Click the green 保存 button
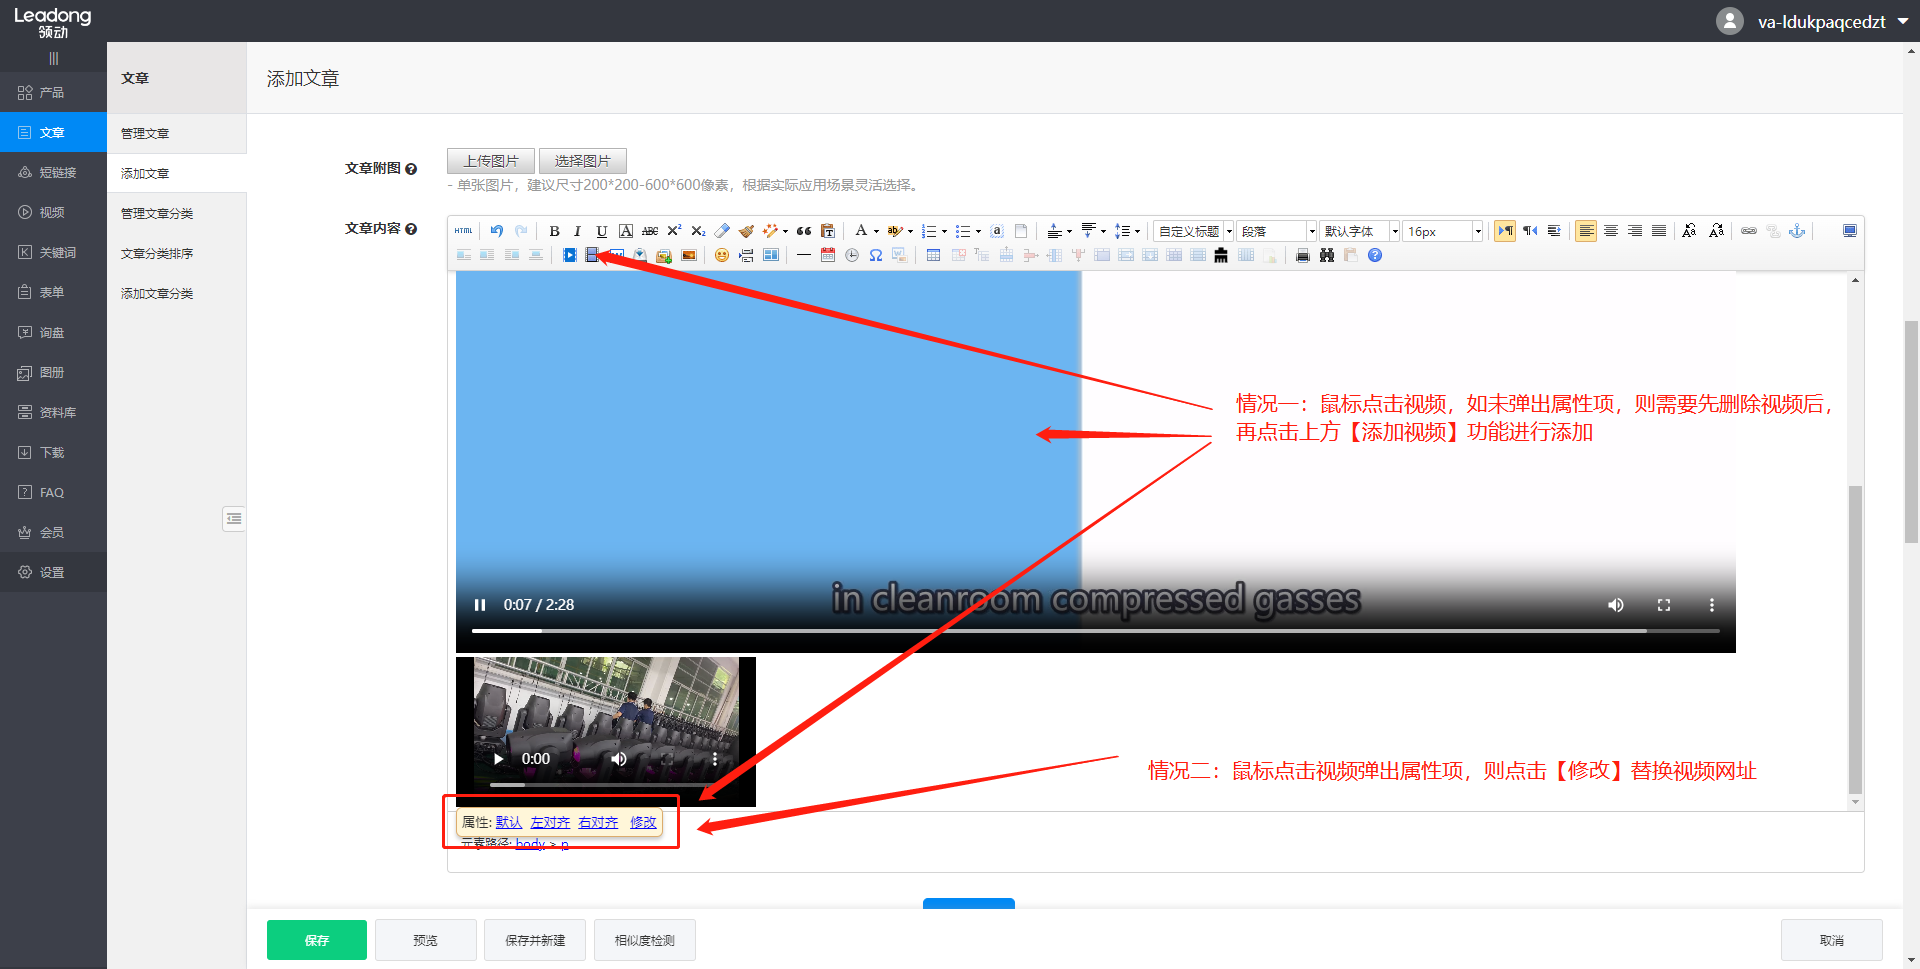This screenshot has height=969, width=1920. coord(317,940)
